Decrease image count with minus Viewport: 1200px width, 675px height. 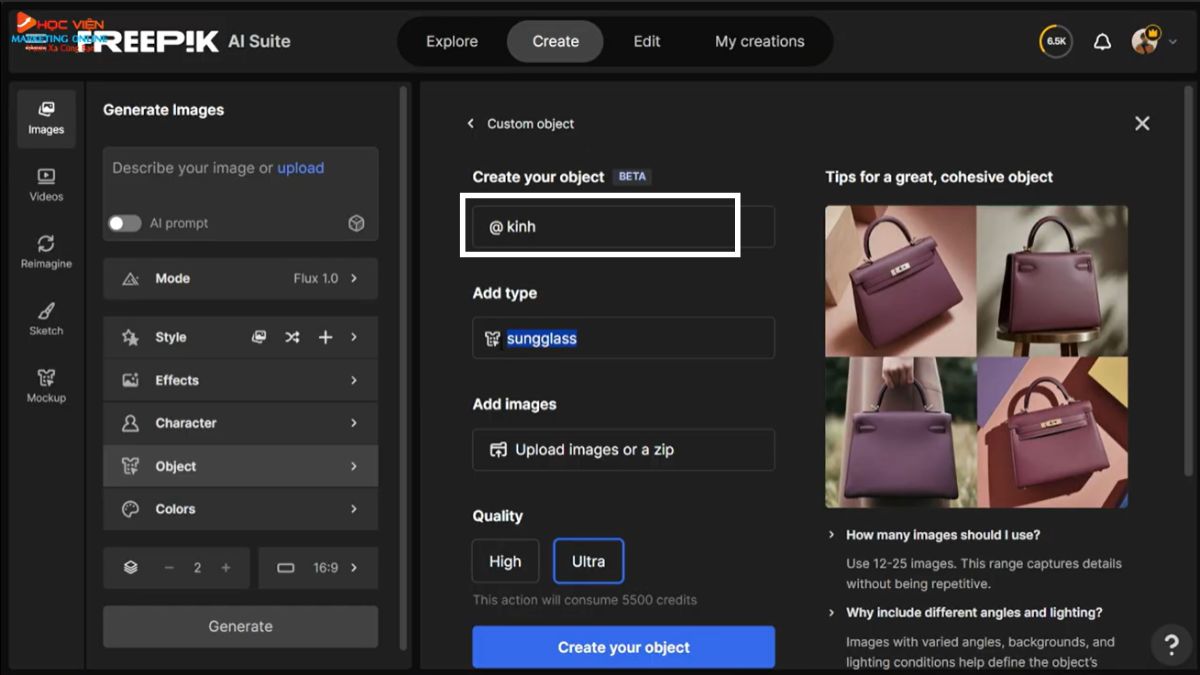[169, 567]
